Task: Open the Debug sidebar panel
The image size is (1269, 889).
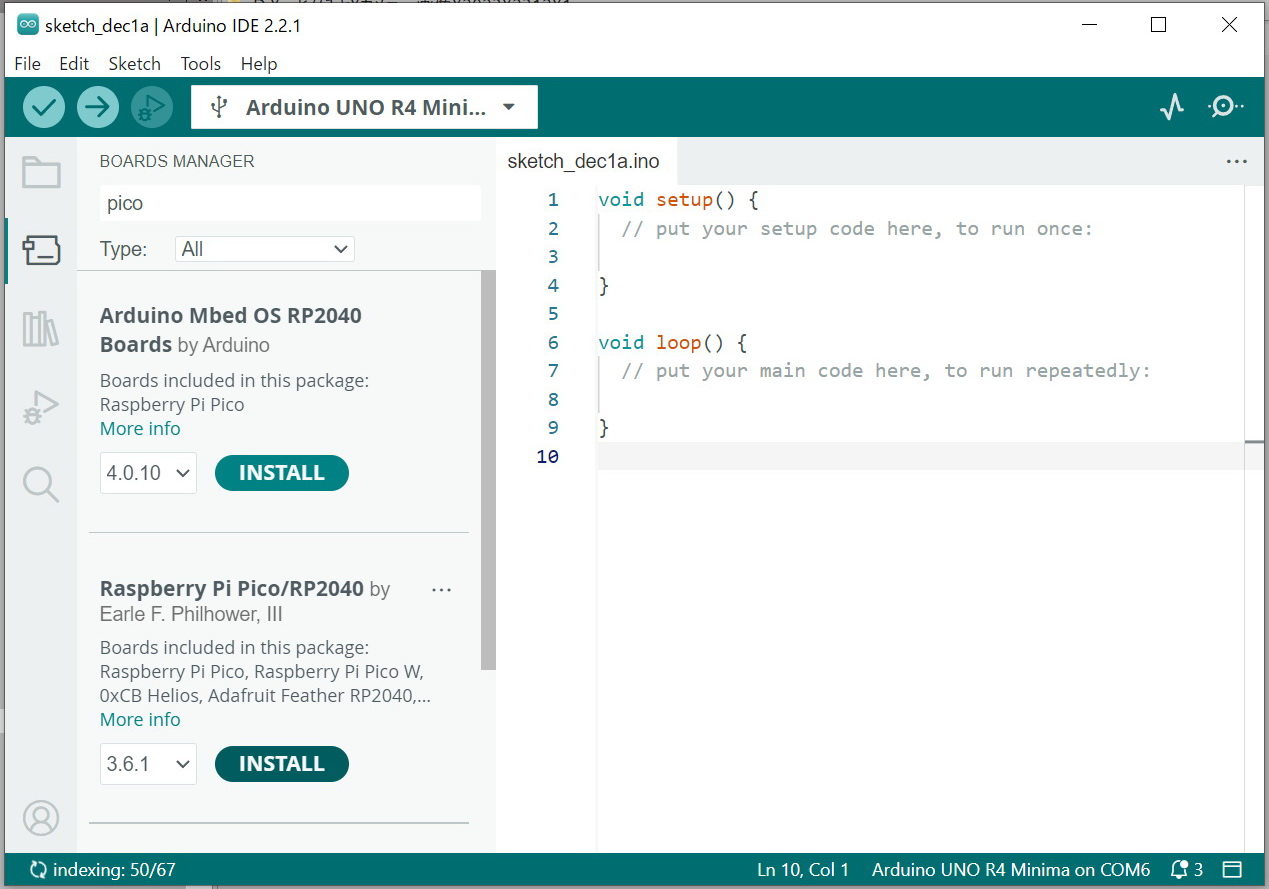Action: pyautogui.click(x=41, y=407)
